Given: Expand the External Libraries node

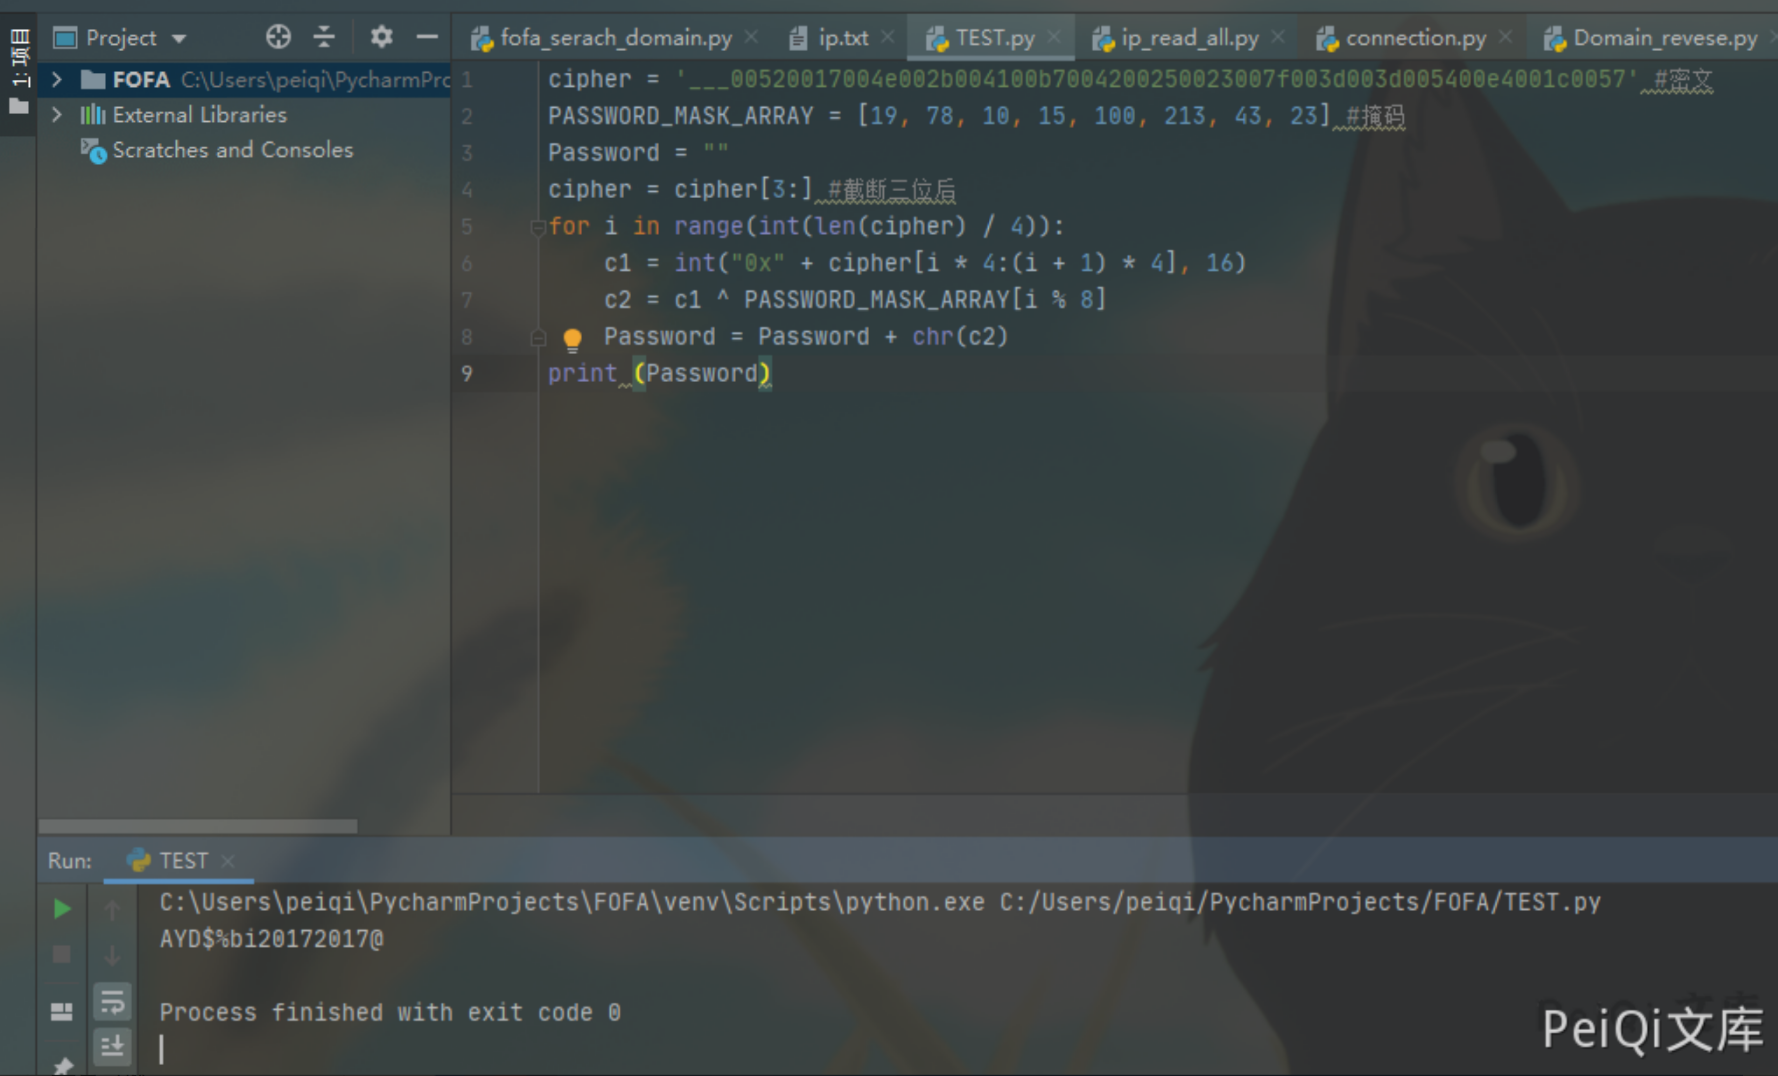Looking at the screenshot, I should [x=57, y=115].
